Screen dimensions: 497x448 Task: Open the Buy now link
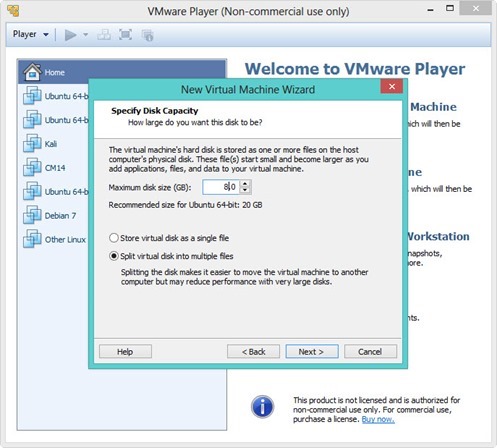(378, 419)
